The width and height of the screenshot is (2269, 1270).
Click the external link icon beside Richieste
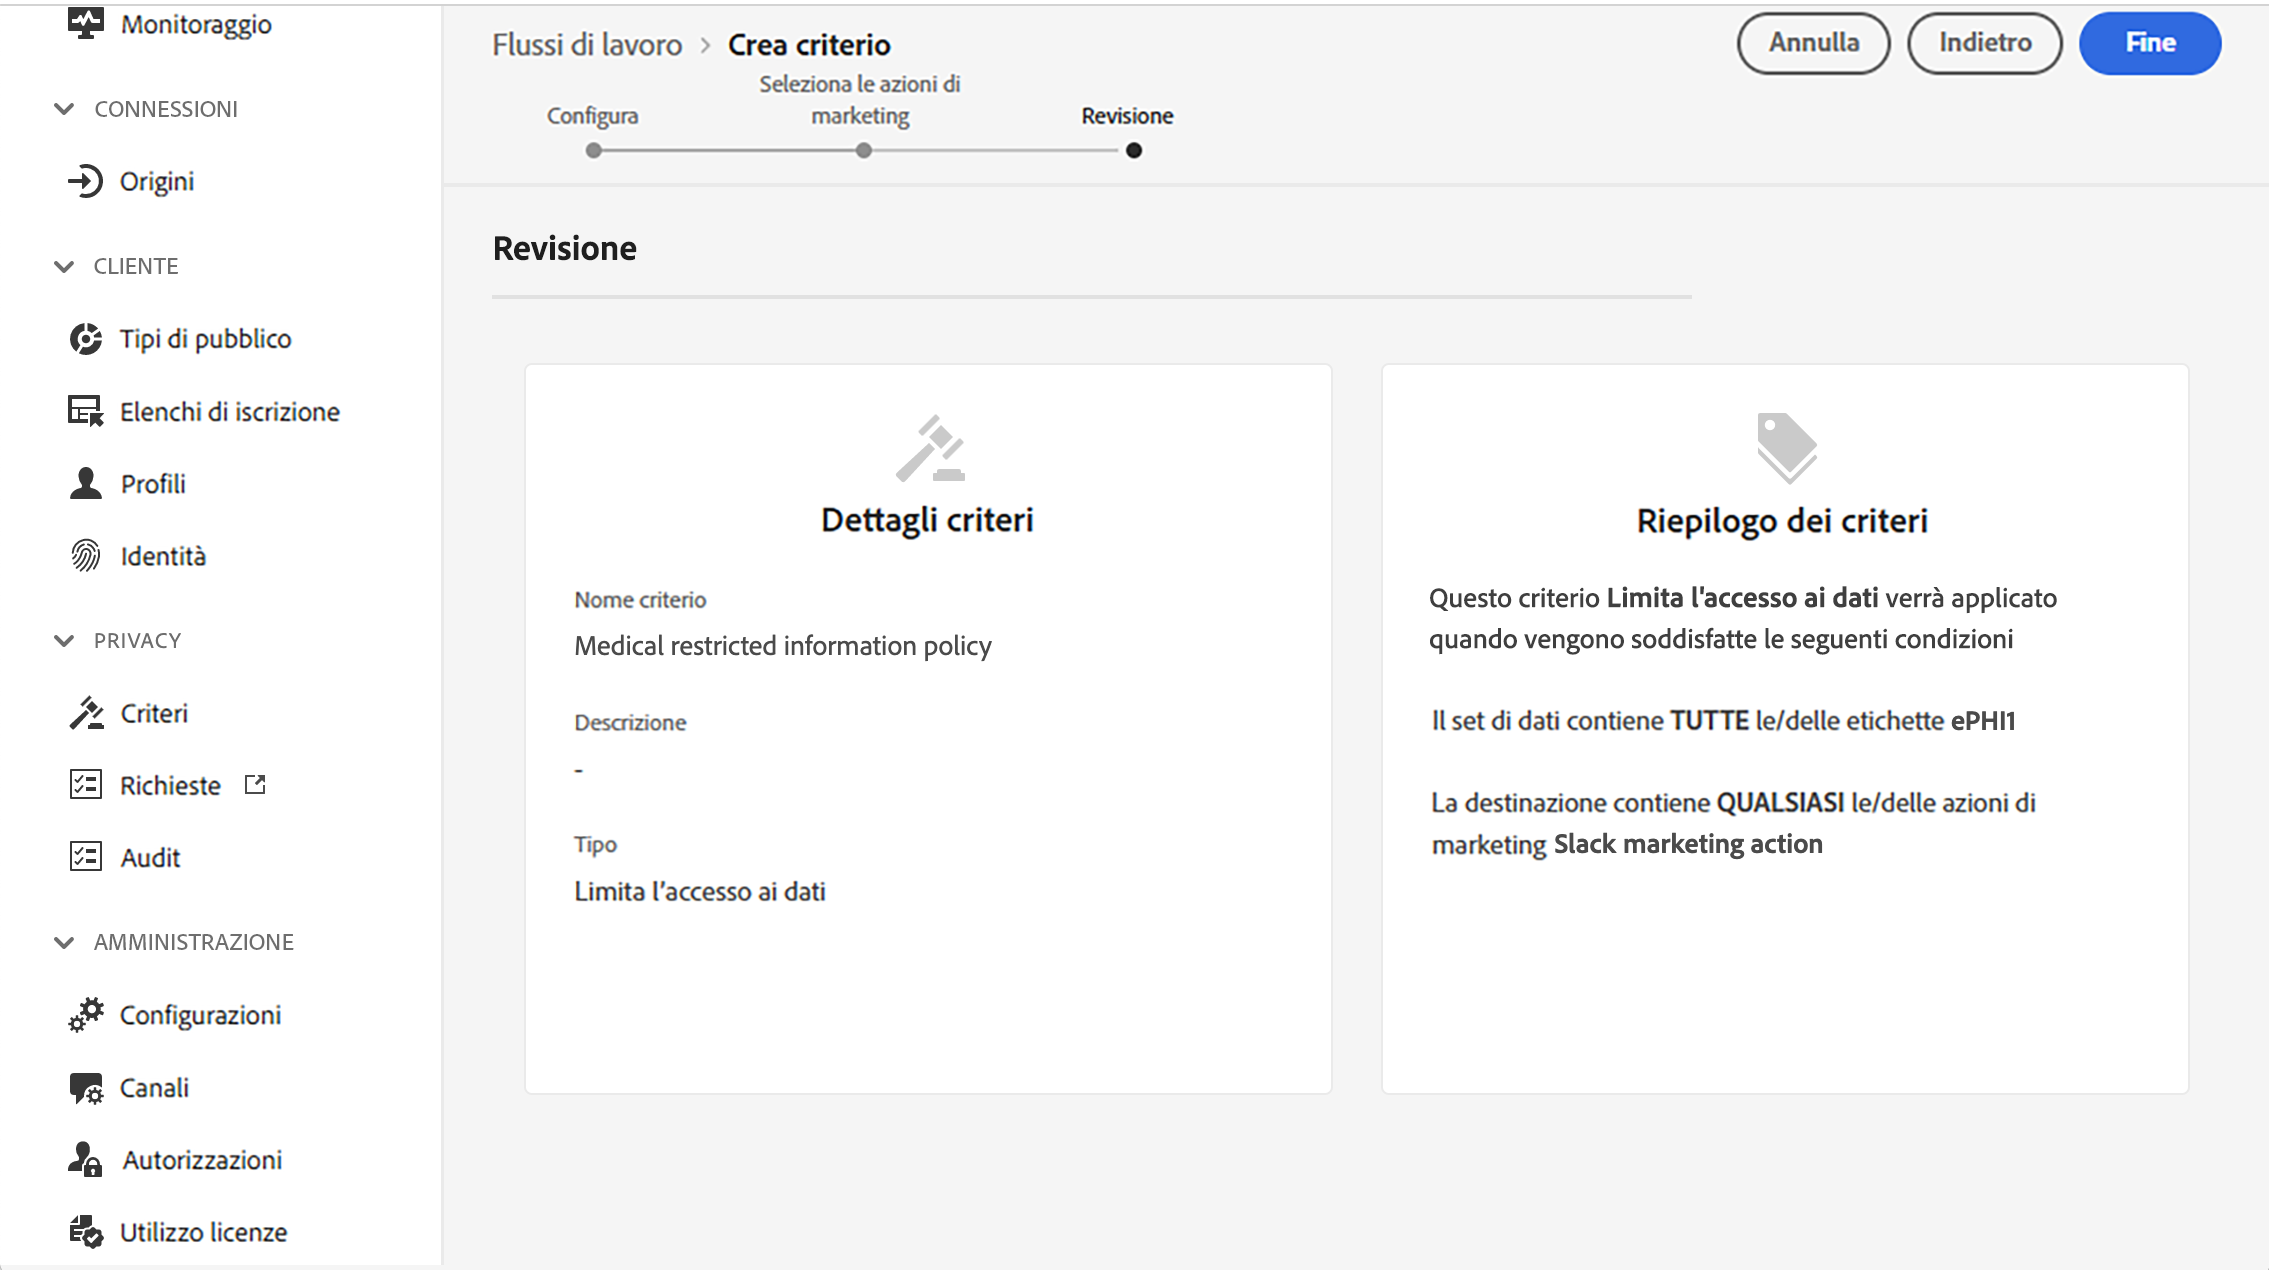[x=255, y=785]
